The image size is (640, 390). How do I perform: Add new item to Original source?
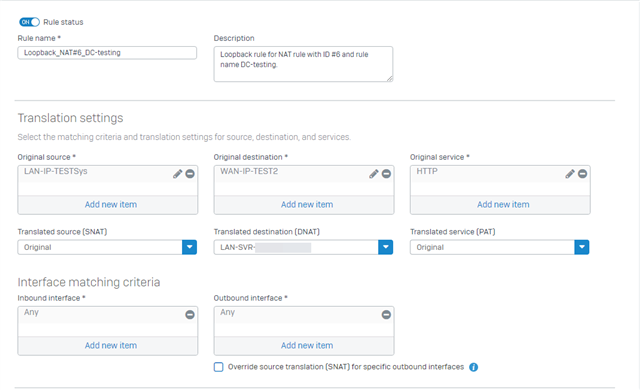click(x=111, y=204)
